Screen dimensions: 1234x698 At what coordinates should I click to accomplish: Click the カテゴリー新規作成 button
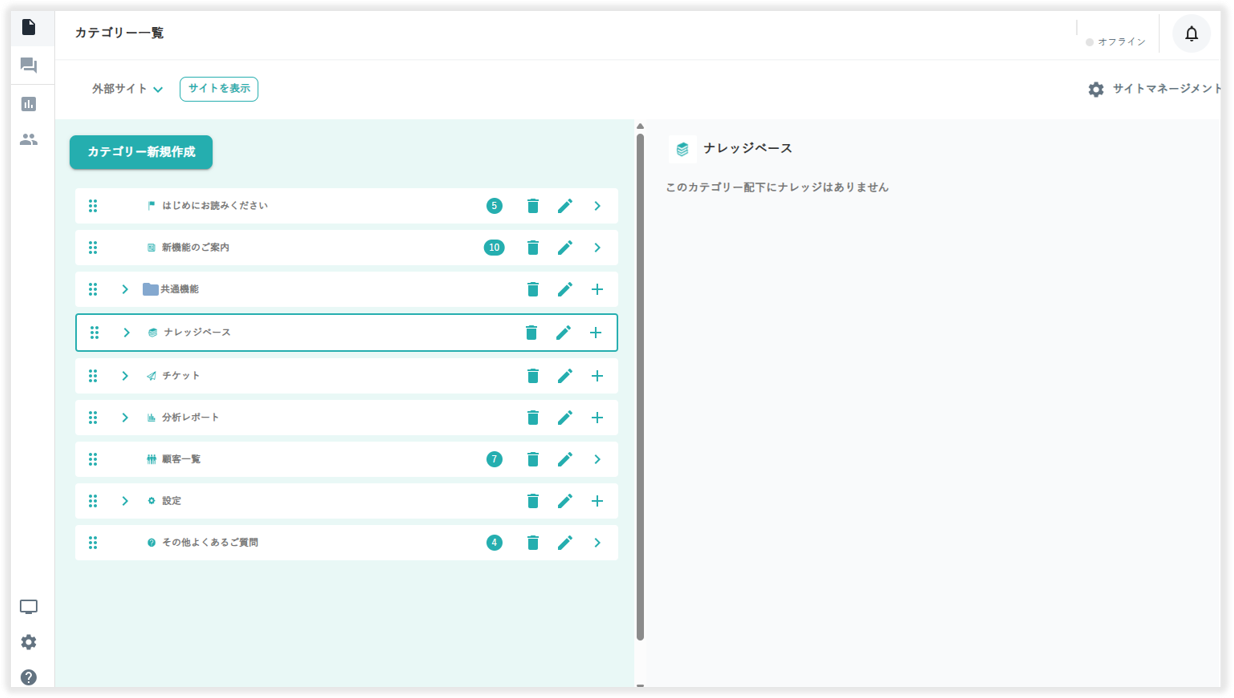coord(141,152)
